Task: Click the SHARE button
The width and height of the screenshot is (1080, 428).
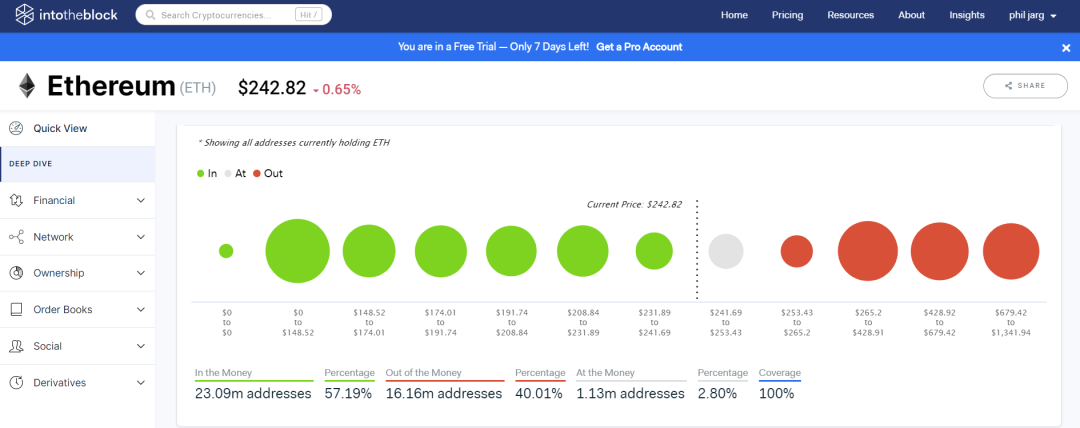Action: (1026, 86)
